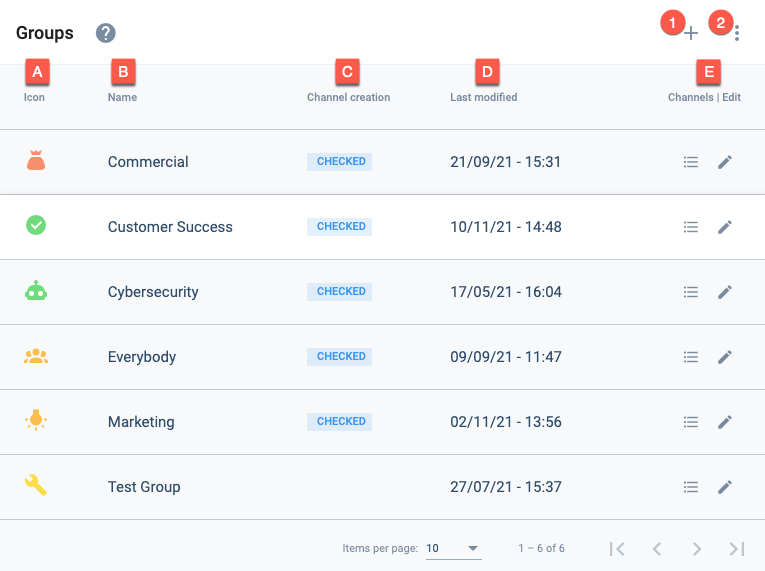
Task: Click CHECKED badge in Cybersecurity row
Action: [340, 291]
